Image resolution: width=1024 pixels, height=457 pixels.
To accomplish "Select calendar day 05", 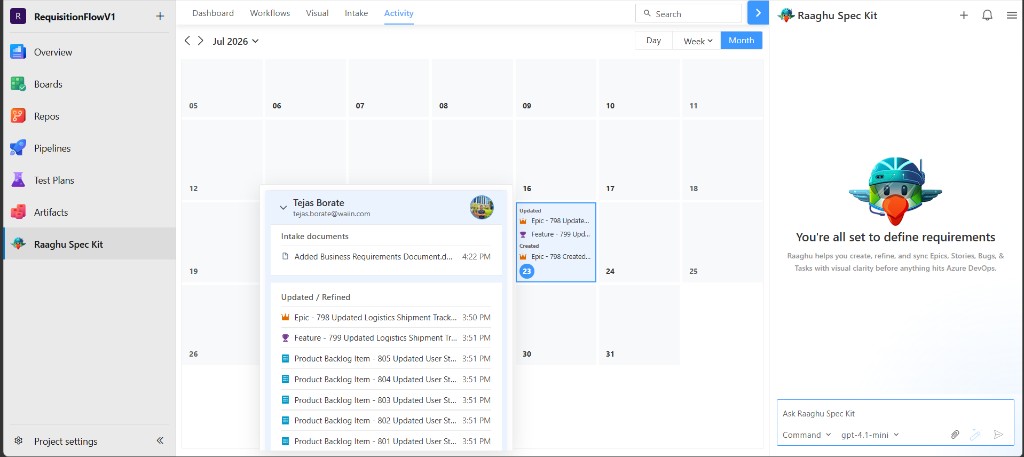I will pyautogui.click(x=221, y=88).
